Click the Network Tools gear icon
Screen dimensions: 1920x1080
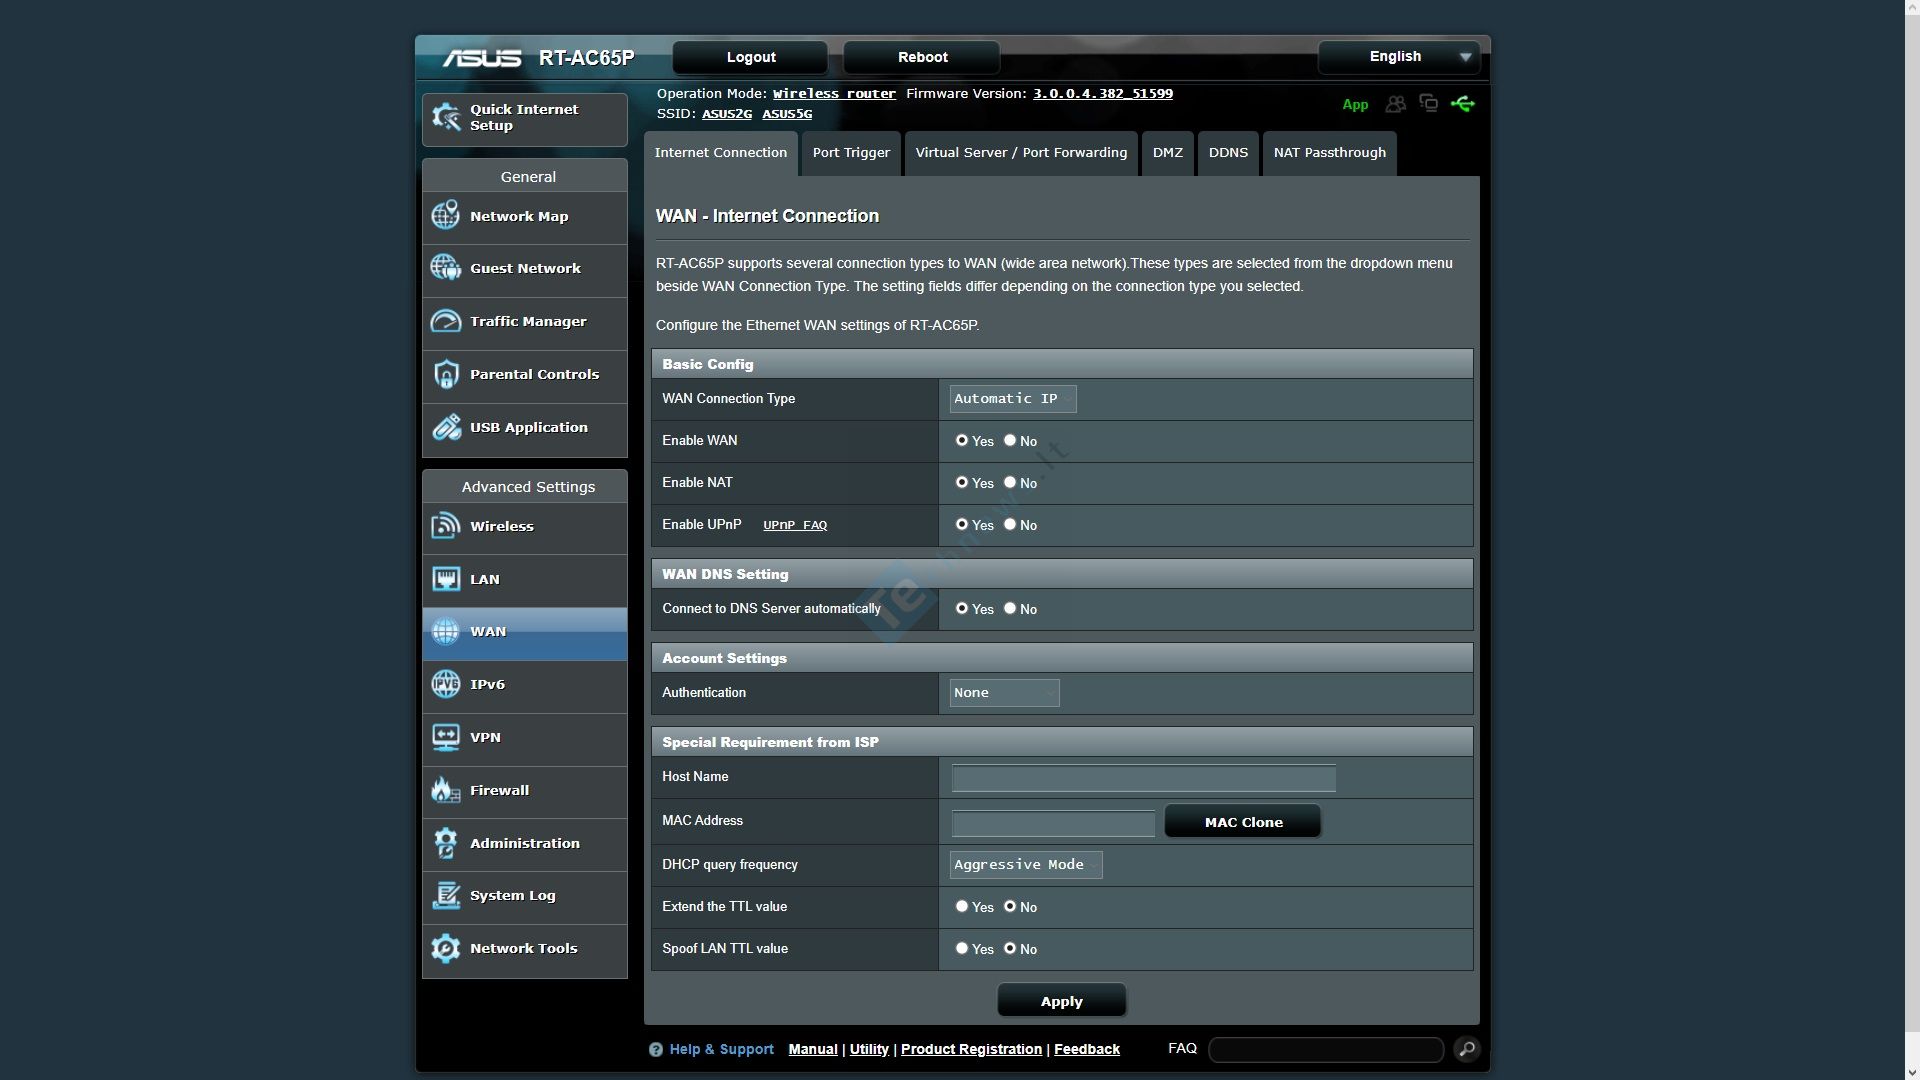click(446, 948)
